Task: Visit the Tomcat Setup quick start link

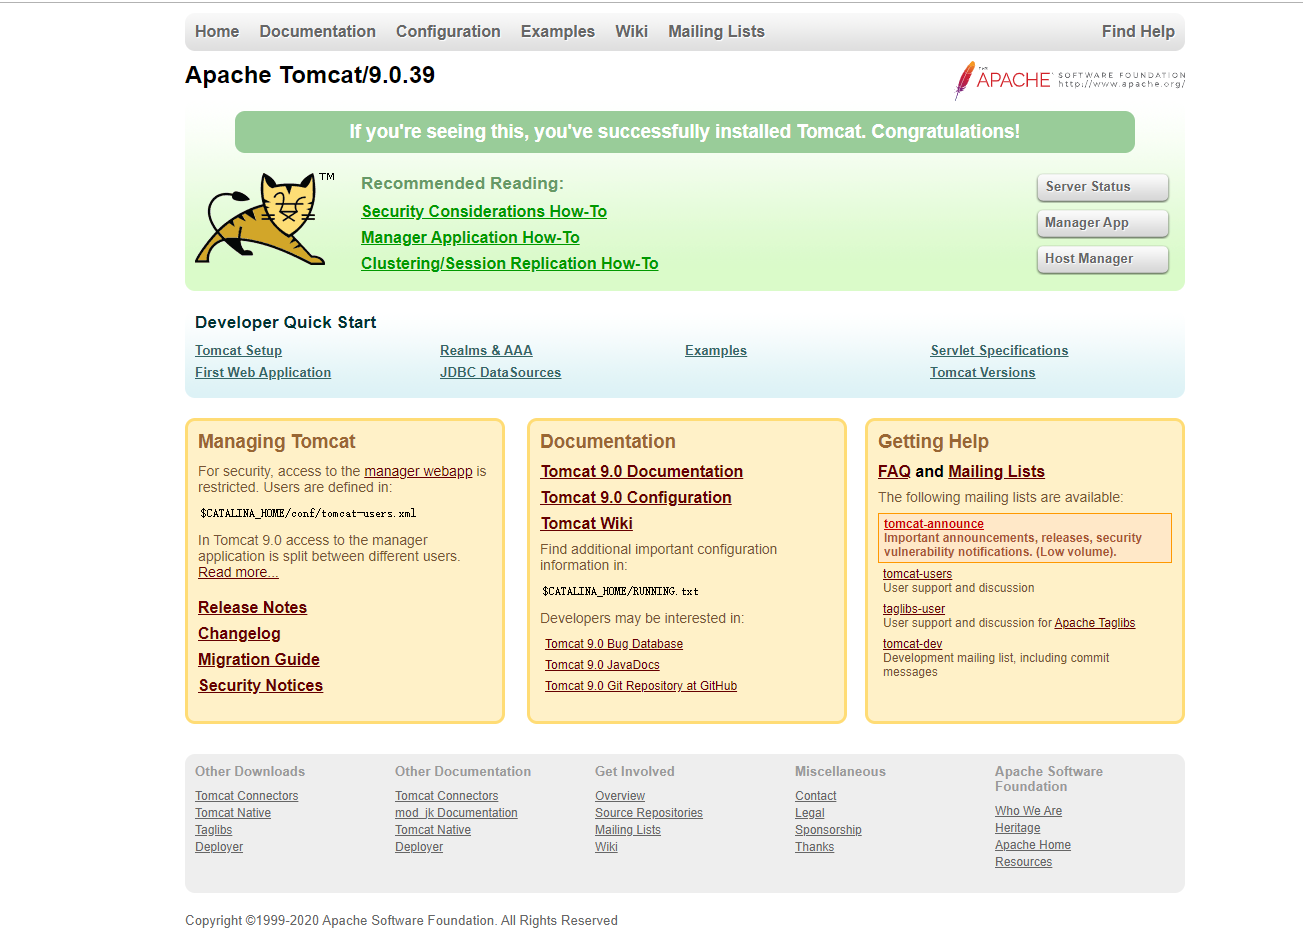Action: [238, 350]
